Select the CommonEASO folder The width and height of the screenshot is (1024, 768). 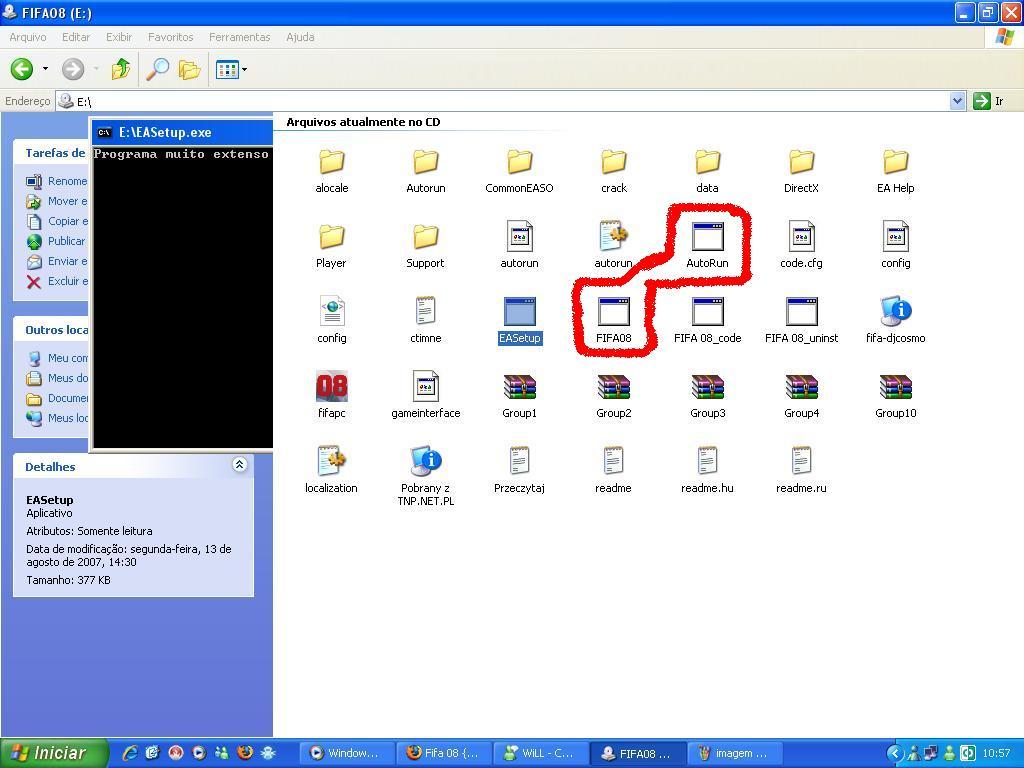coord(519,171)
